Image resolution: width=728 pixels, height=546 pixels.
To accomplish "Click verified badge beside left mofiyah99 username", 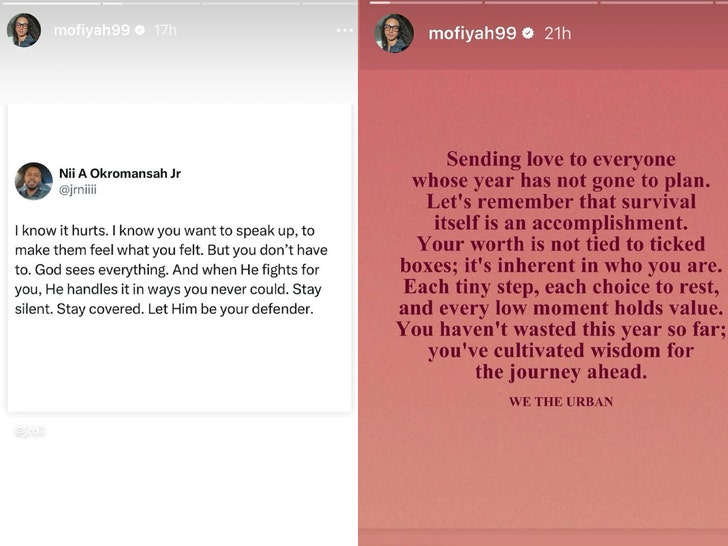I will [139, 31].
